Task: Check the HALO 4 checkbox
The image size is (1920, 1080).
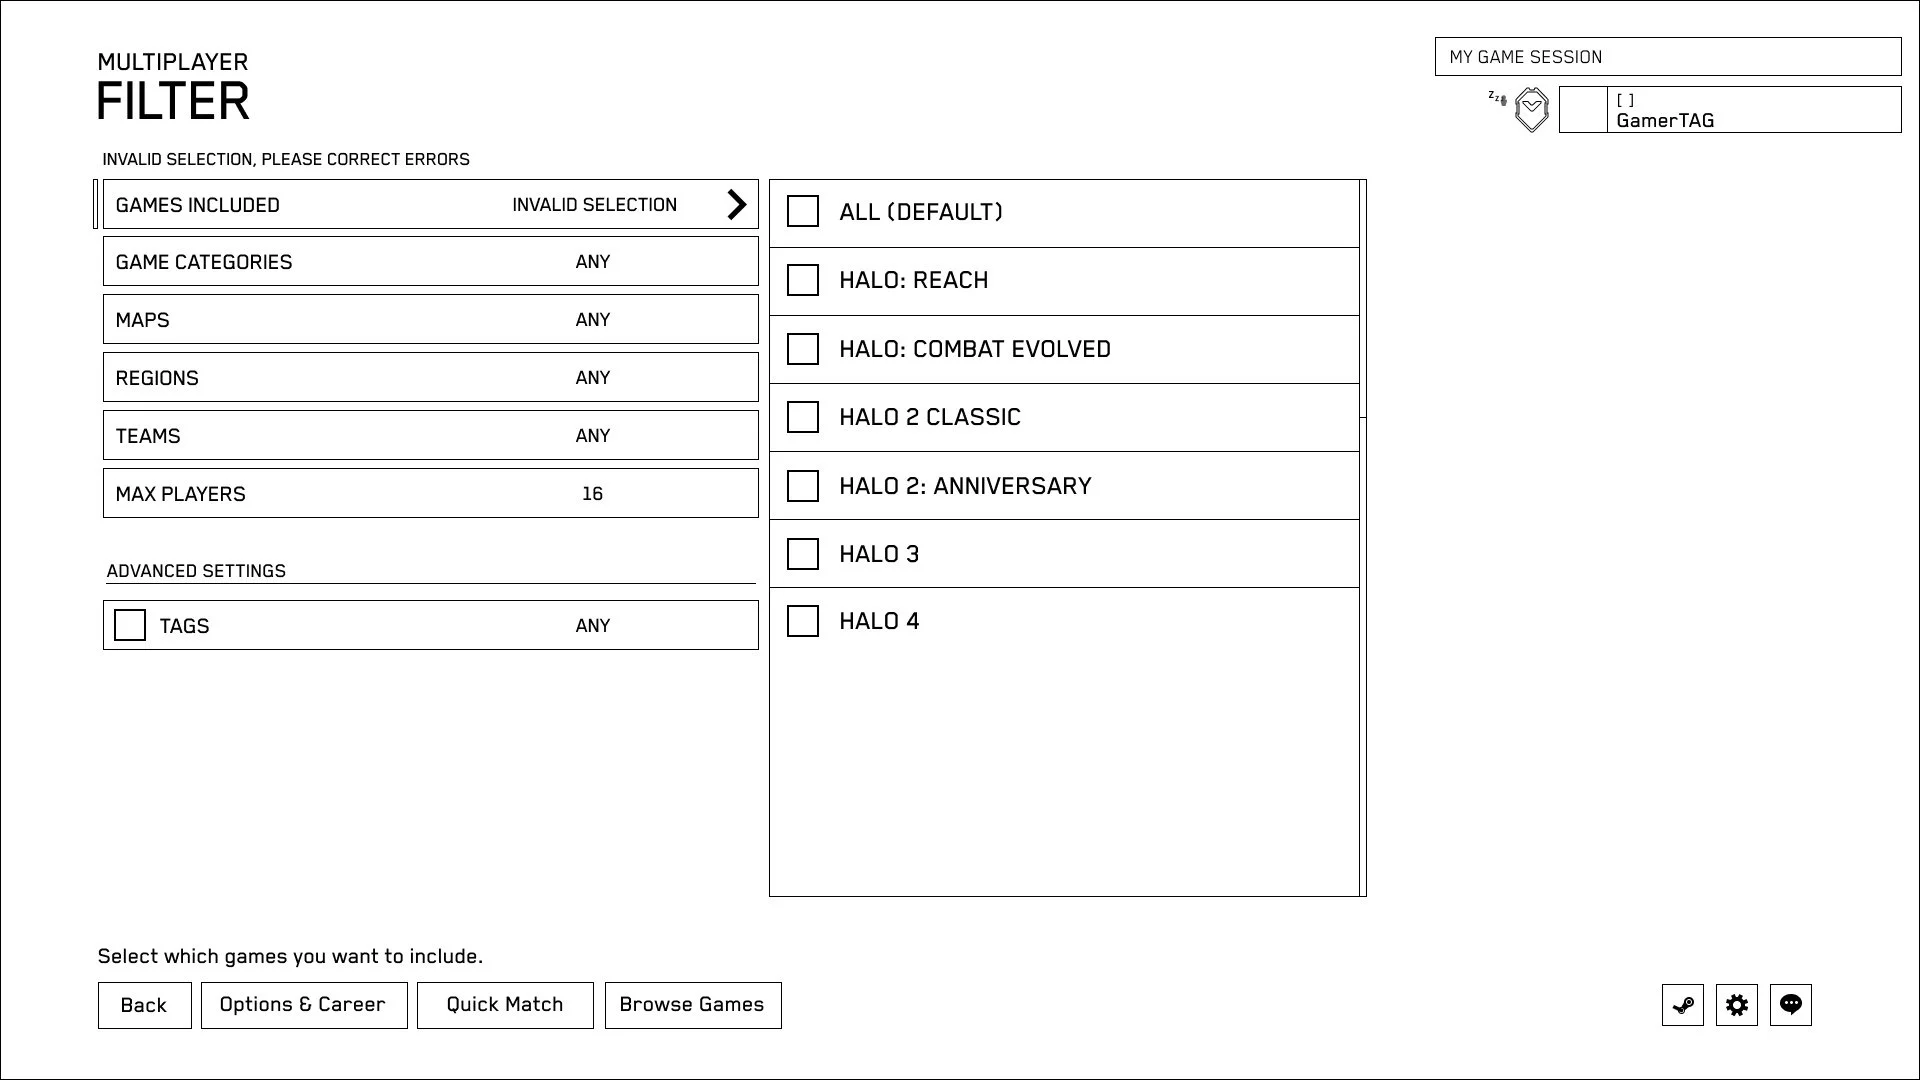Action: [803, 621]
